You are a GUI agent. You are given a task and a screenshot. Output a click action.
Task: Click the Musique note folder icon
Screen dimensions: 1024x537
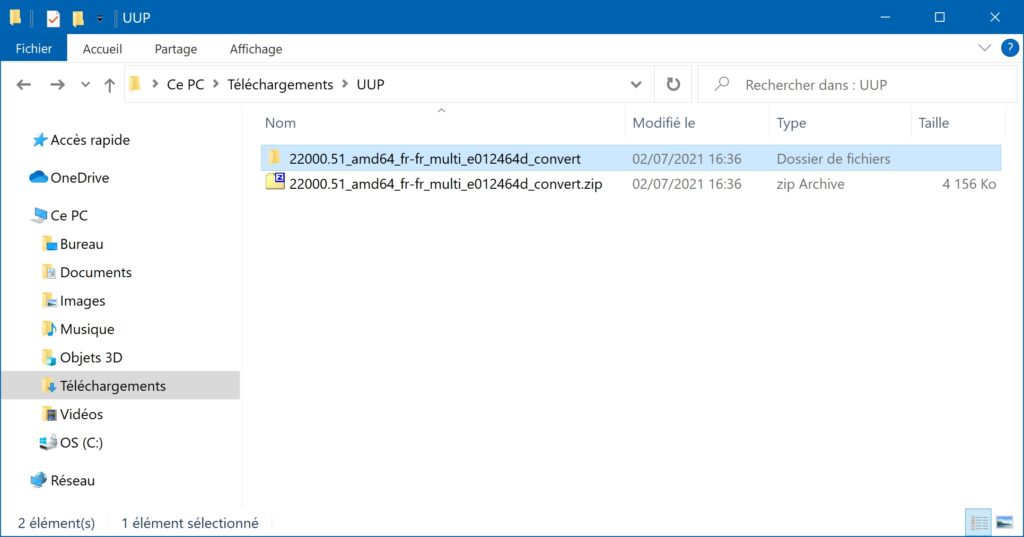(x=50, y=329)
